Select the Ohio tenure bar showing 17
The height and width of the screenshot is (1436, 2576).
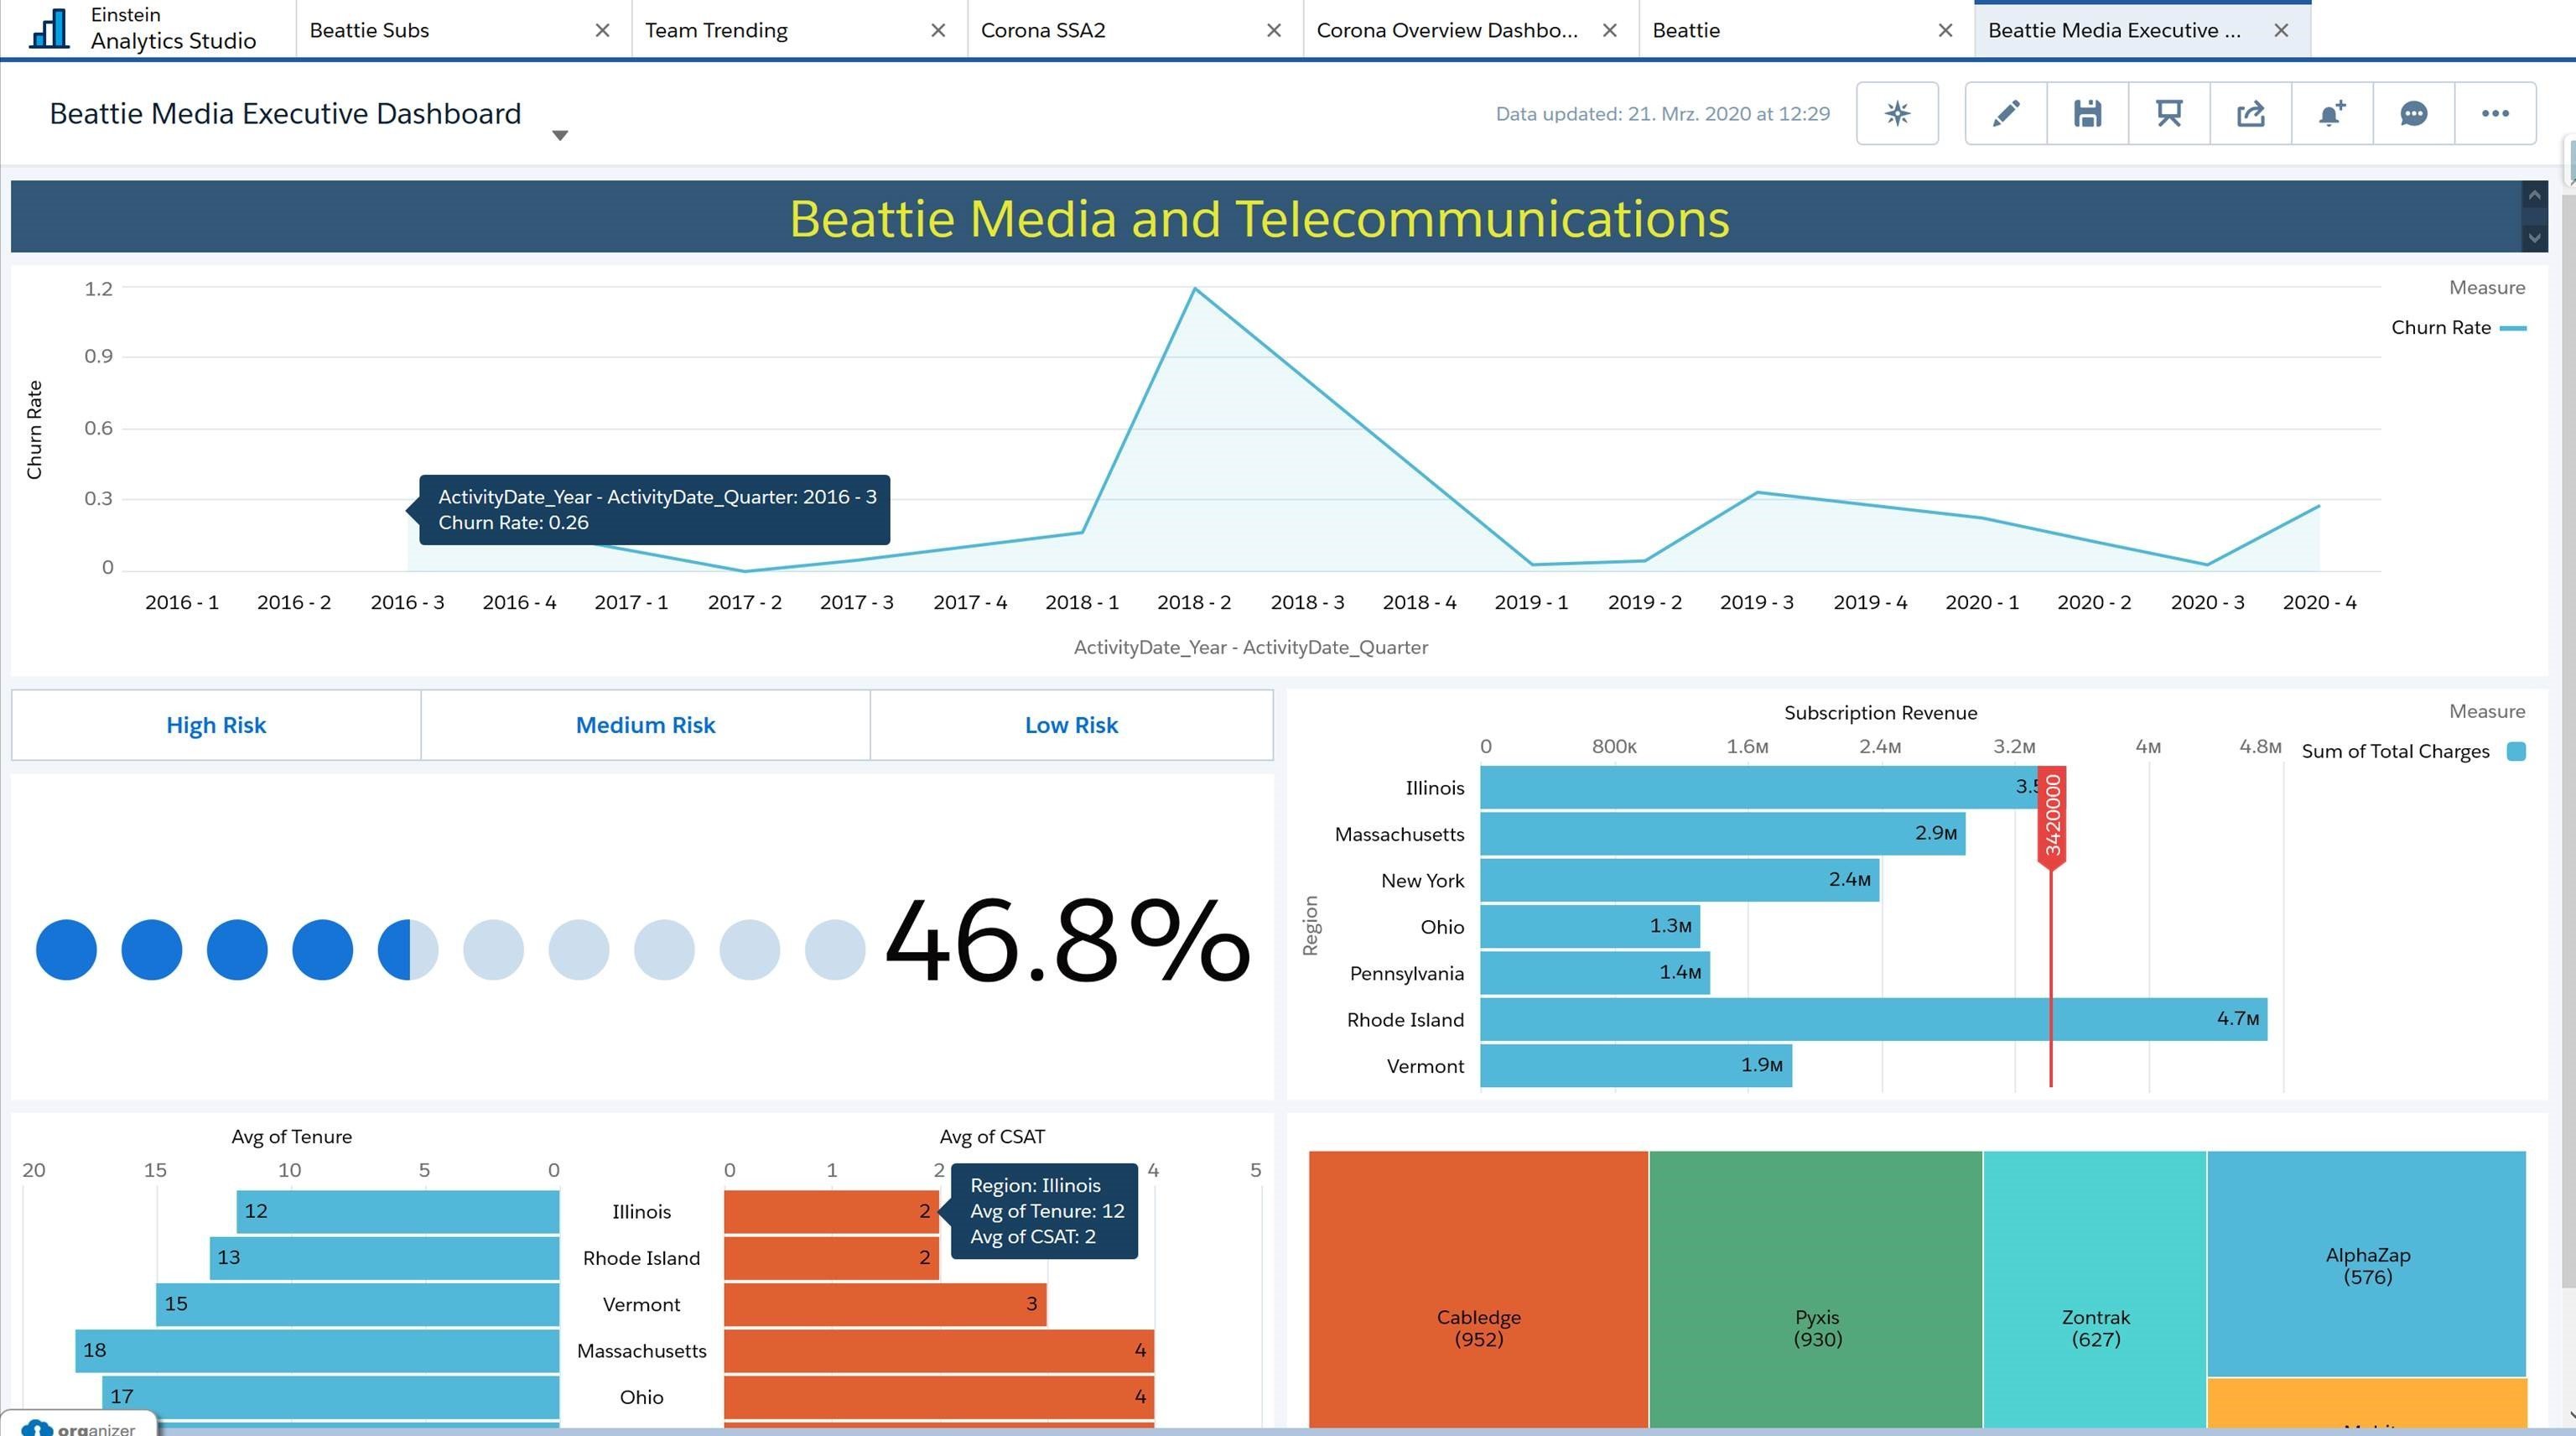pyautogui.click(x=330, y=1397)
